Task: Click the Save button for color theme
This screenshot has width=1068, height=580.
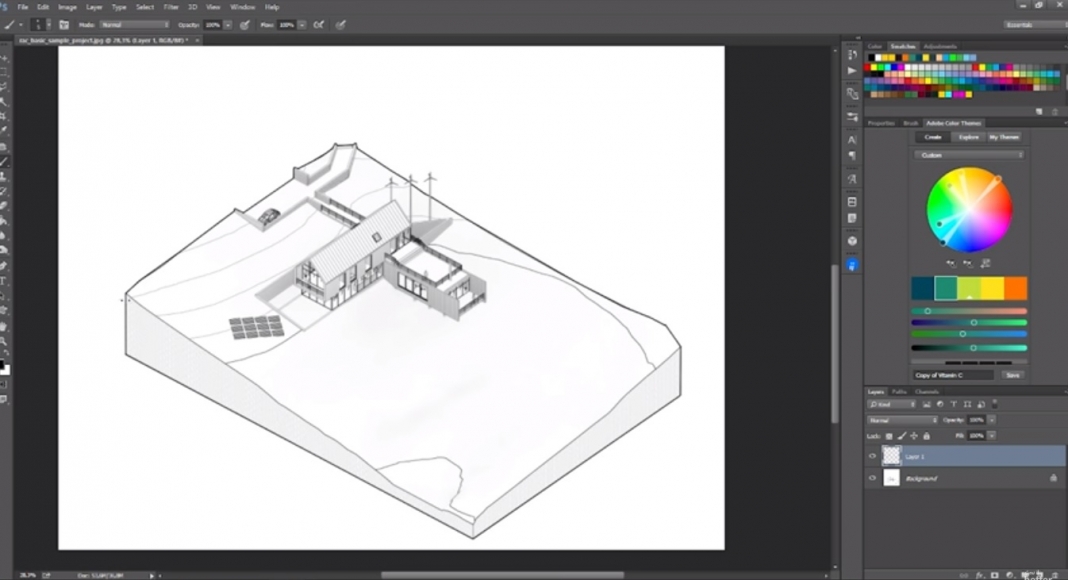Action: (x=1012, y=375)
